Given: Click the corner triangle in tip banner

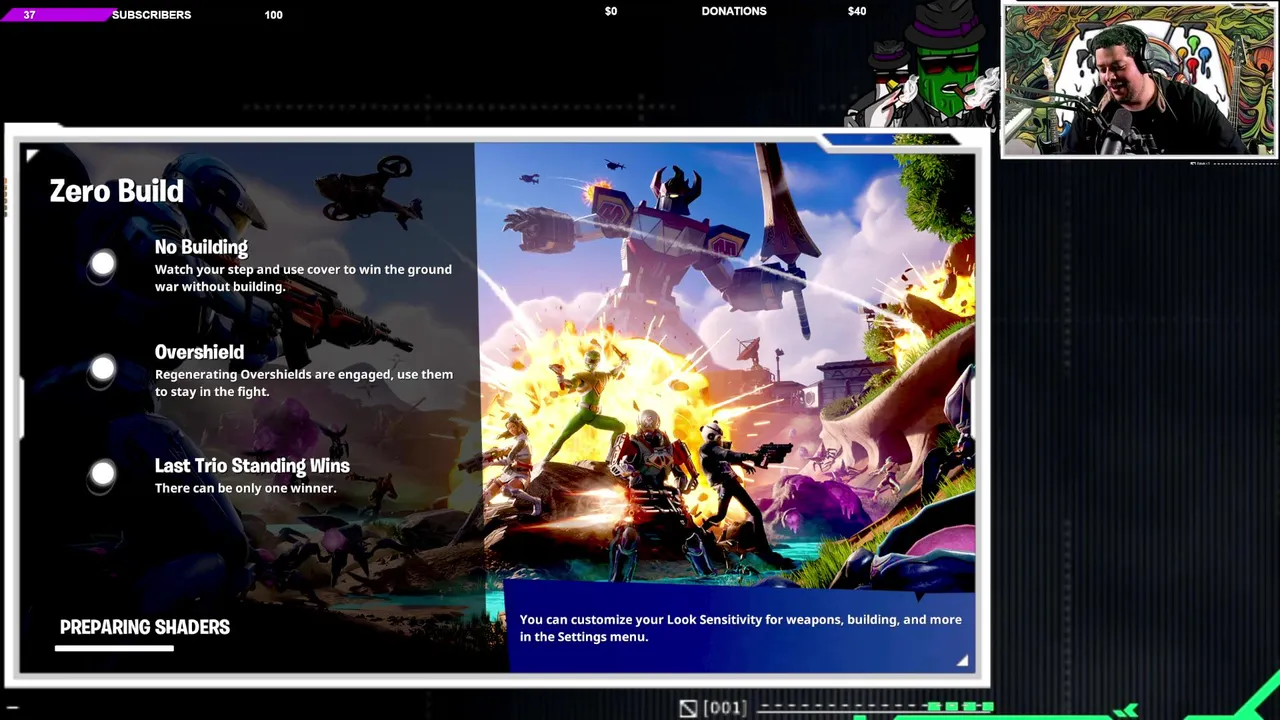Looking at the screenshot, I should 962,660.
